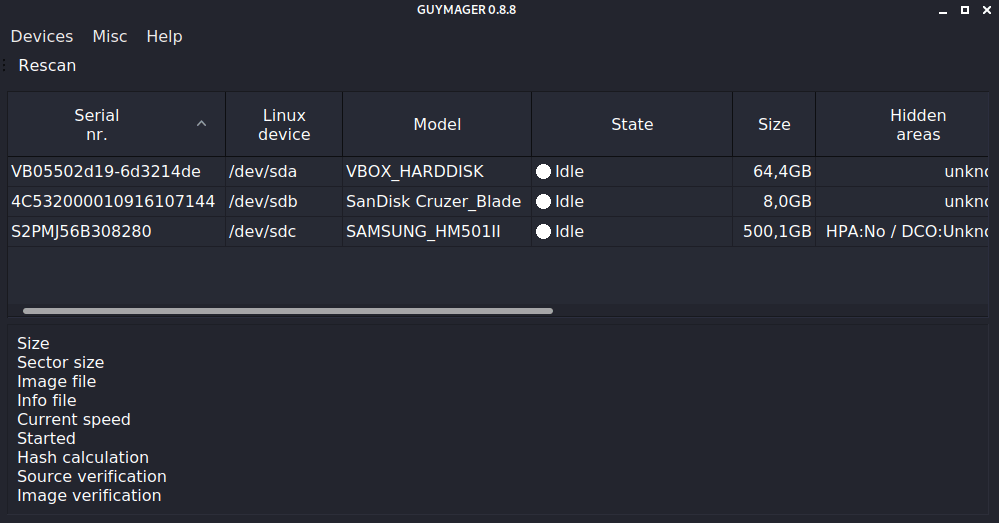Screen dimensions: 999x523
Task: Select the S2PMJ56B308280 Samsung drive row
Action: tap(82, 232)
